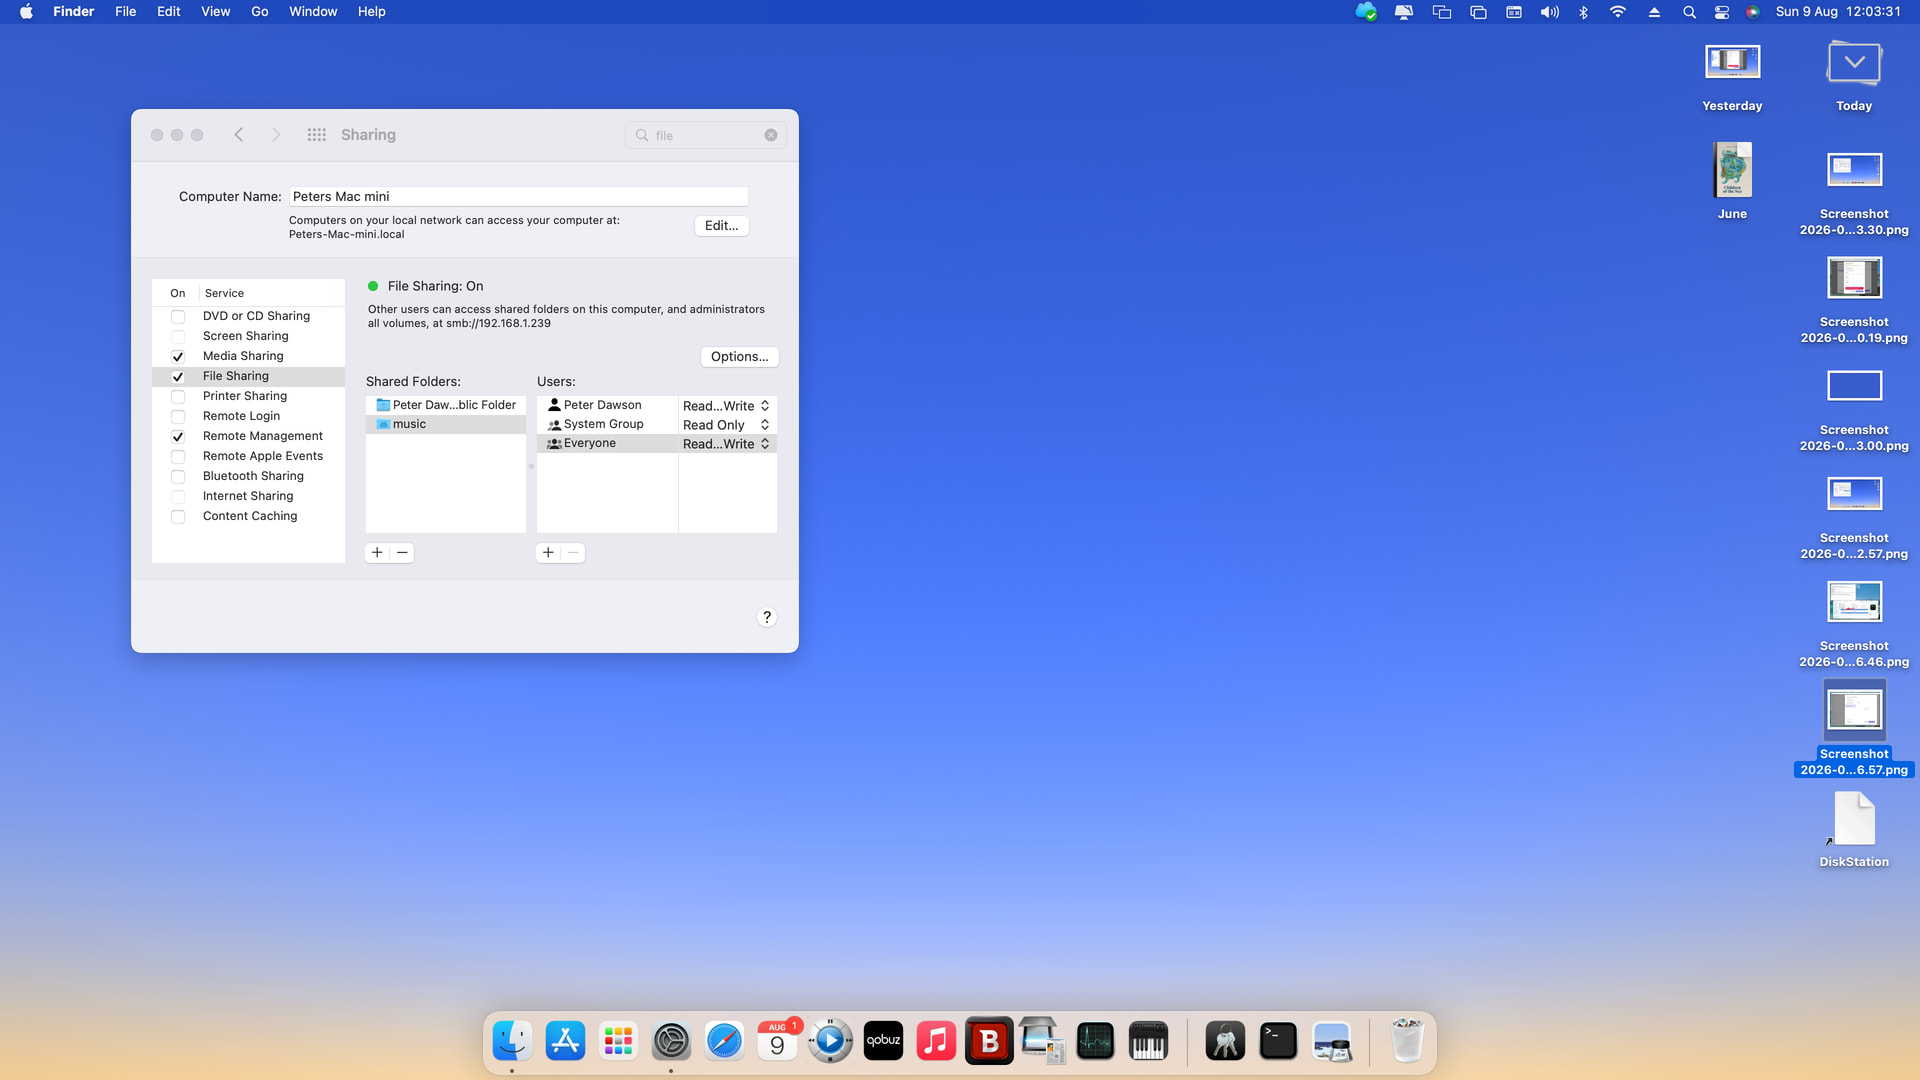Open System Group Read Only dropdown
This screenshot has width=1920, height=1080.
point(726,425)
